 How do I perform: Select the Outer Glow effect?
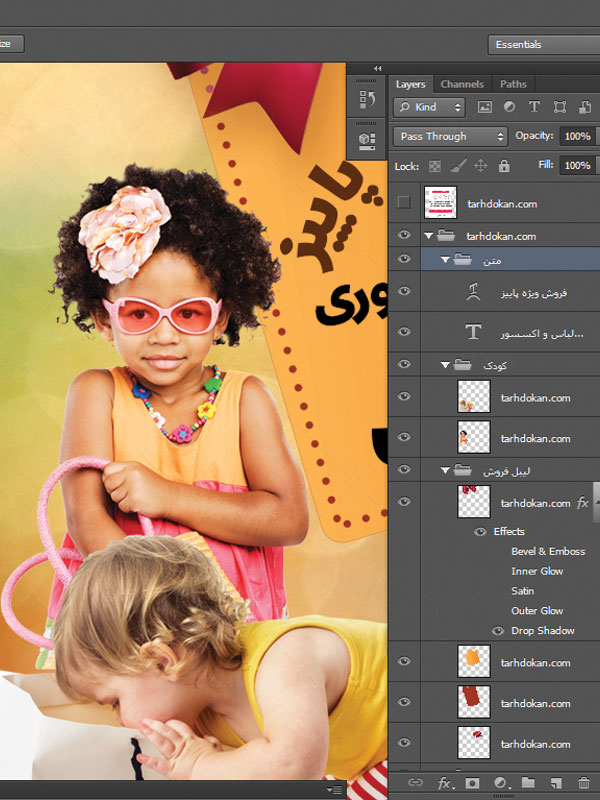tap(537, 611)
